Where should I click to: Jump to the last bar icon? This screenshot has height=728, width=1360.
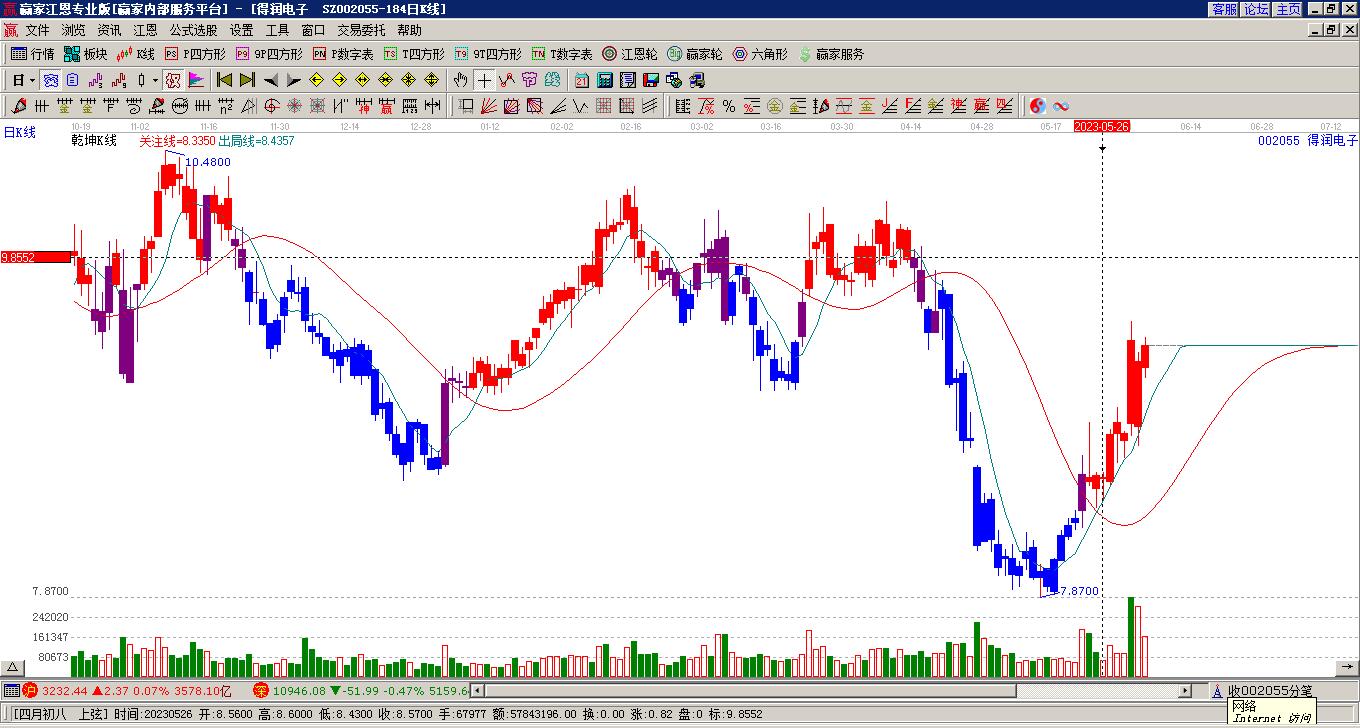tap(246, 80)
